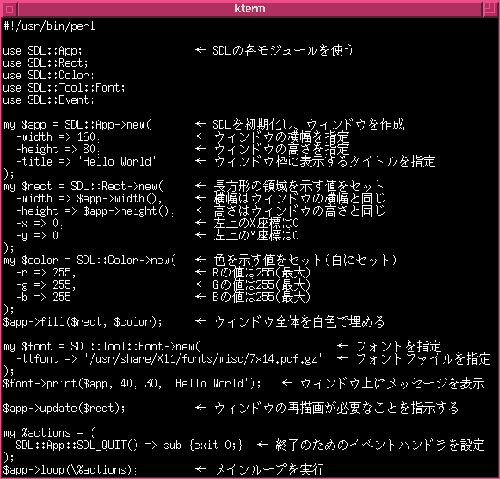Image resolution: width=500 pixels, height=479 pixels.
Task: Click the 'SDL::App::SDL_QUIT()' handler text
Action: pyautogui.click(x=76, y=445)
